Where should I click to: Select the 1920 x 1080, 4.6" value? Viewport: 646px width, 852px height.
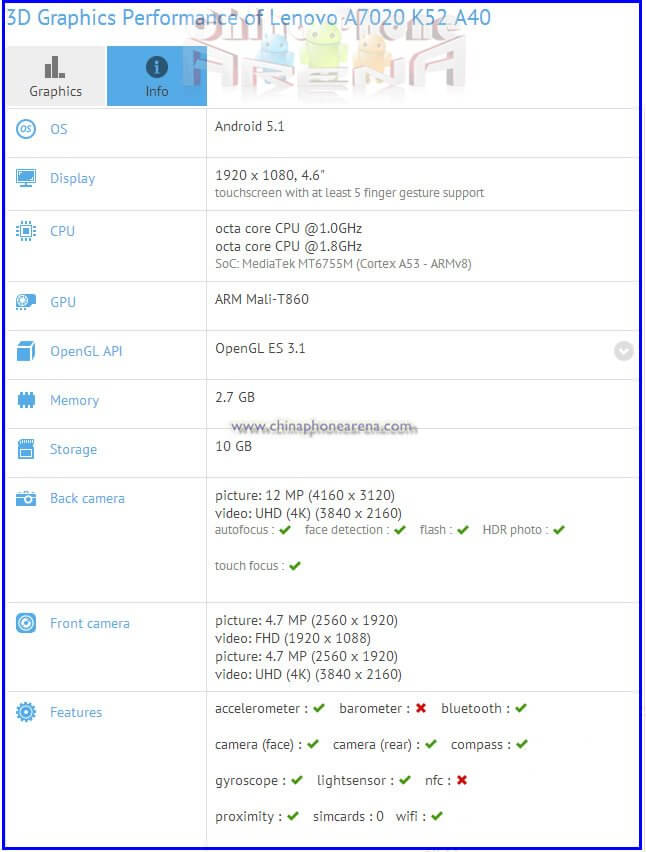click(269, 175)
